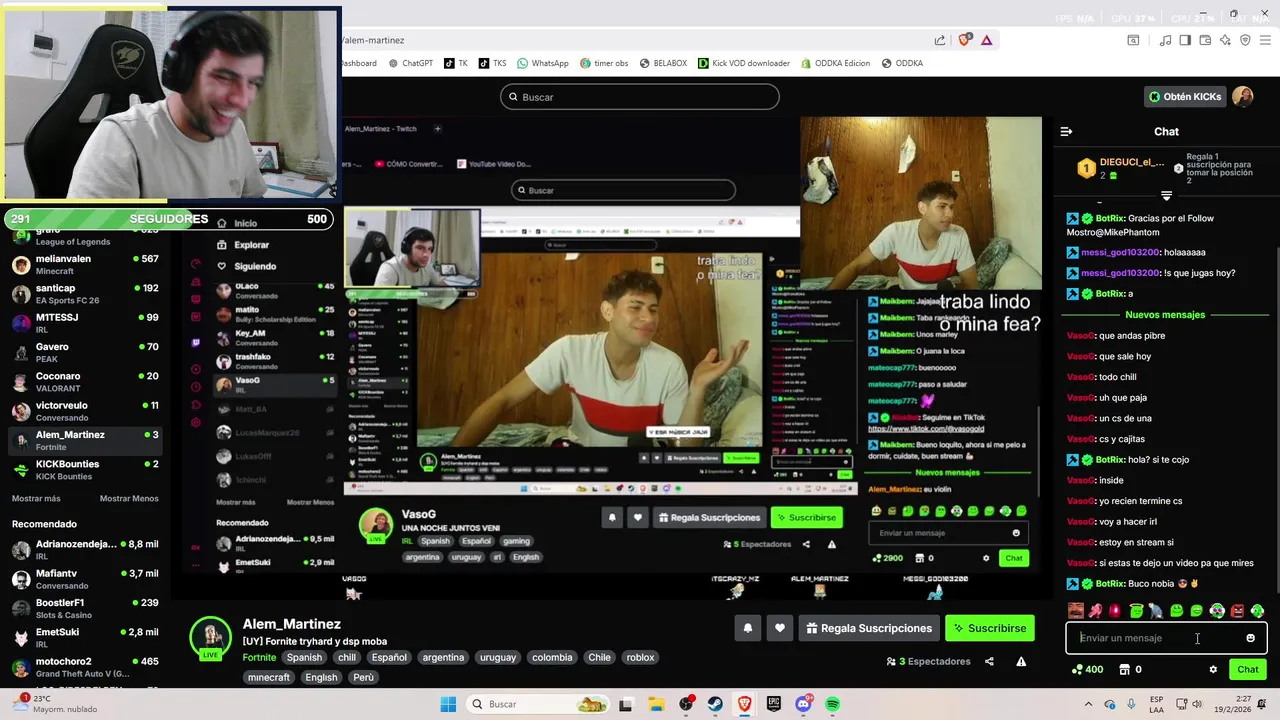Image resolution: width=1280 pixels, height=720 pixels.
Task: Open santicap channel in sidebar
Action: coord(85,294)
